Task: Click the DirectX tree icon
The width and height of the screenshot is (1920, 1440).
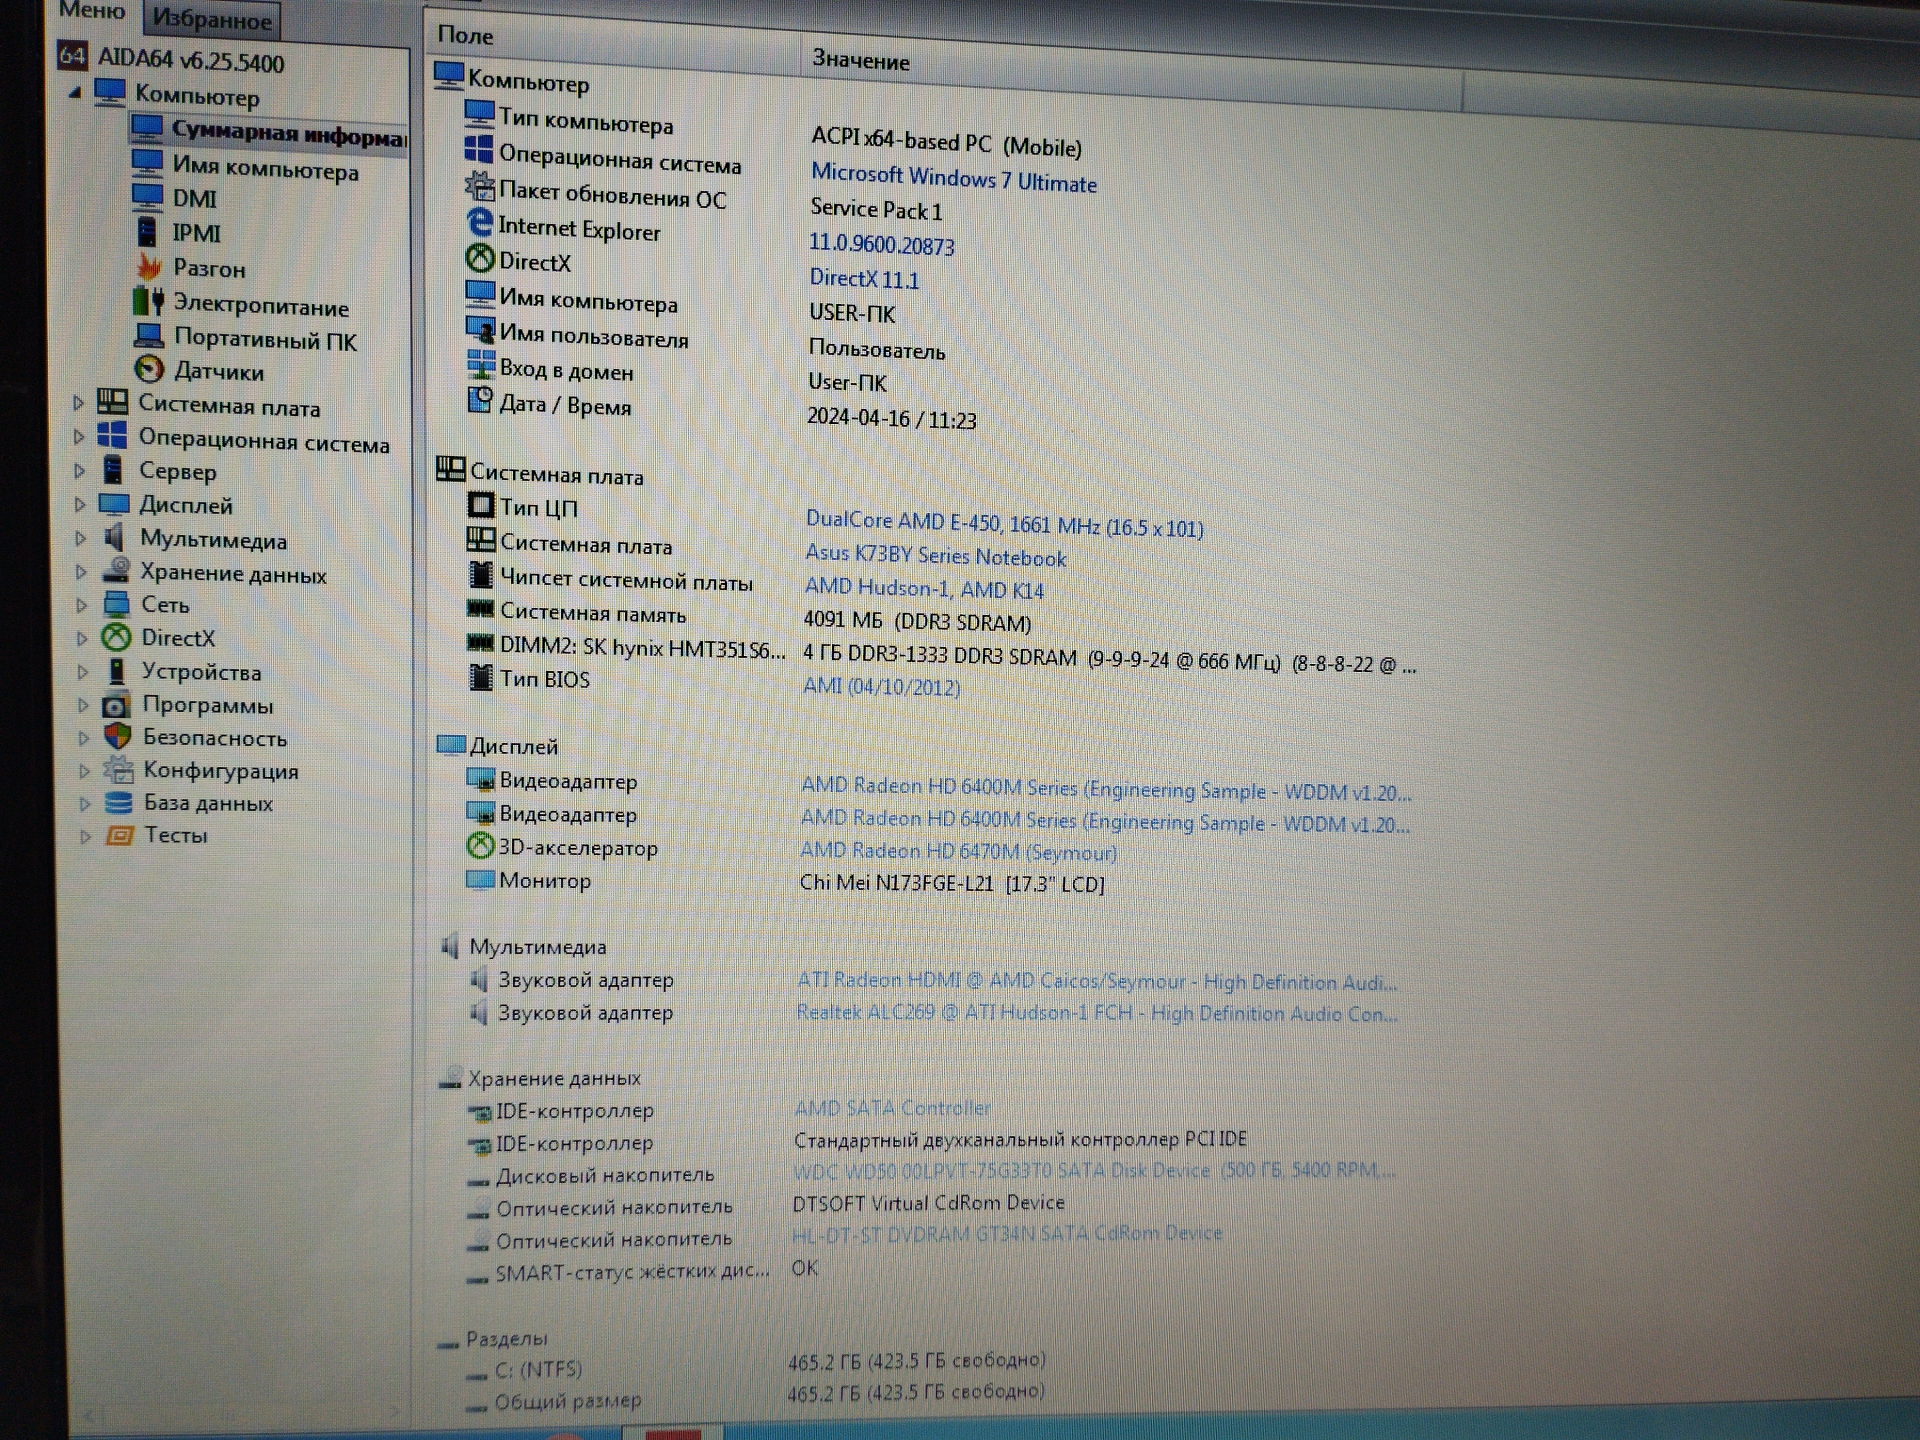Action: click(x=117, y=637)
